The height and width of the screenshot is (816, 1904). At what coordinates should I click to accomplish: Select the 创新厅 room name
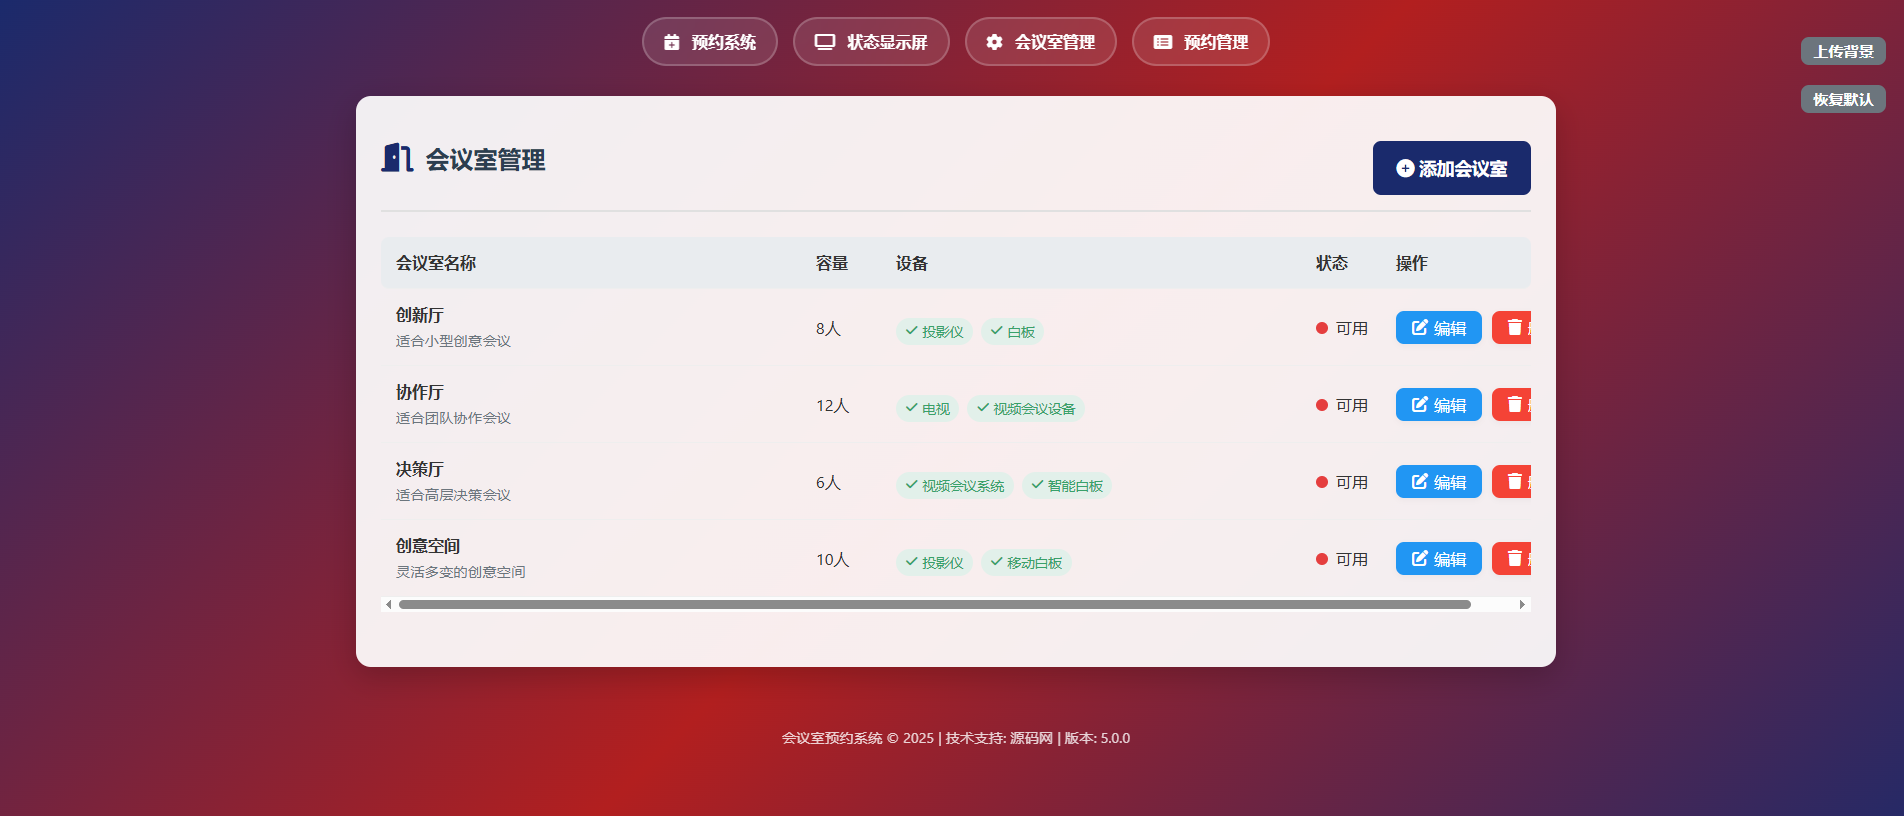420,315
